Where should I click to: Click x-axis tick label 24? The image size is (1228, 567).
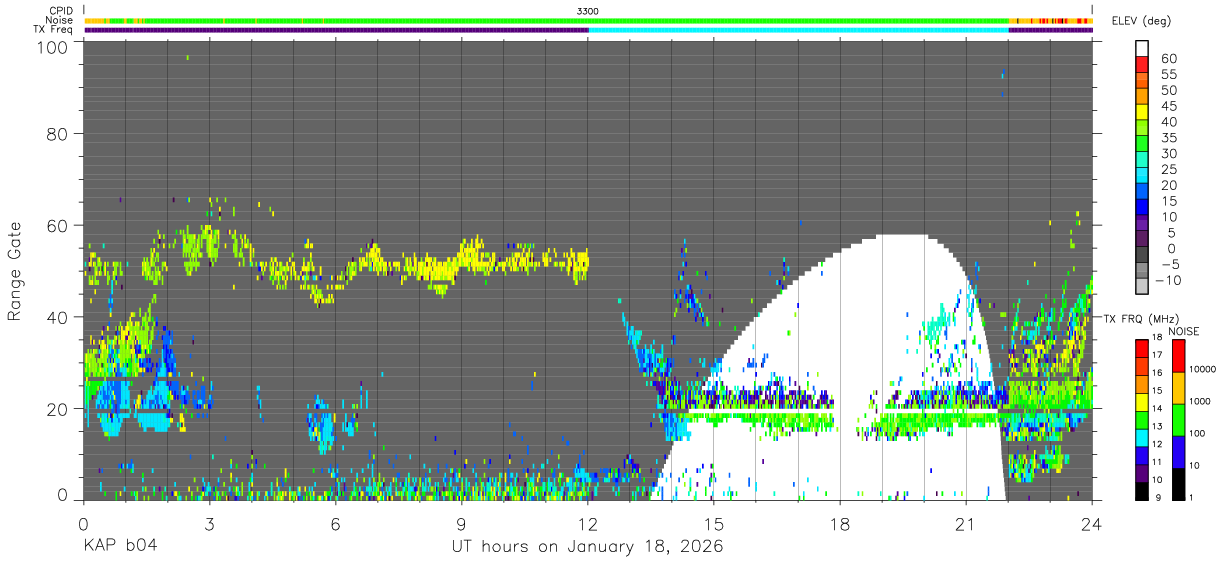1092,523
